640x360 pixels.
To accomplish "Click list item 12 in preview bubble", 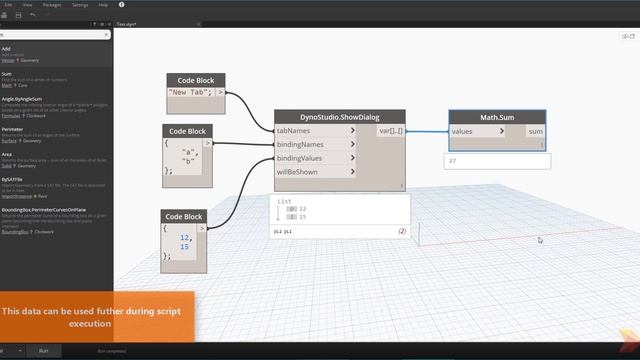I will pyautogui.click(x=302, y=209).
